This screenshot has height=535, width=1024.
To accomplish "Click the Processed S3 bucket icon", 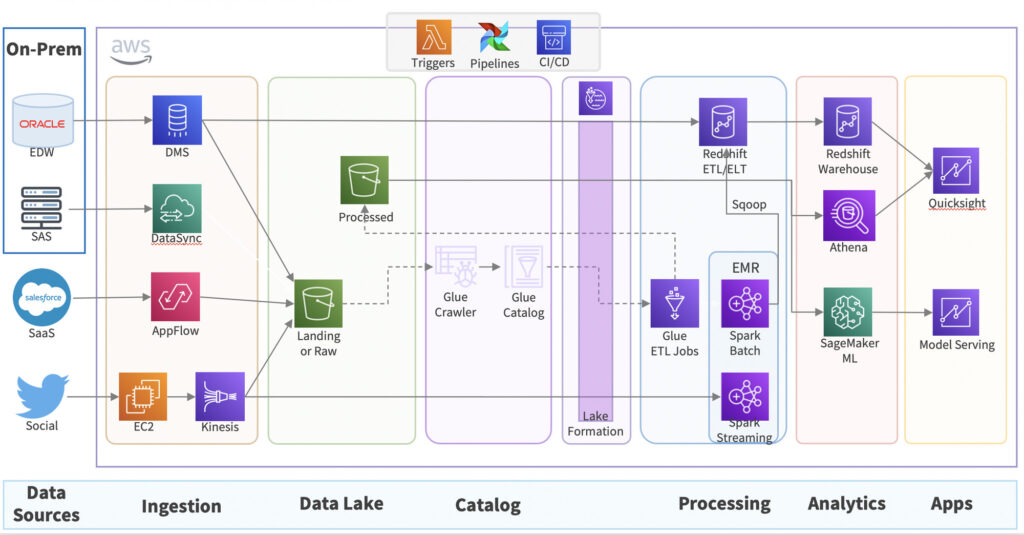I will coord(364,180).
